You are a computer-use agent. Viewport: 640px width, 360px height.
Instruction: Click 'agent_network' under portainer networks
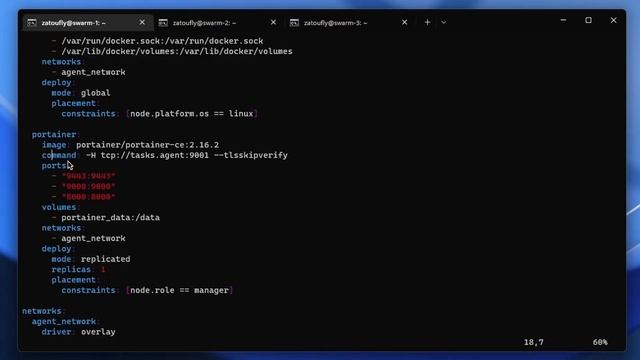[93, 238]
